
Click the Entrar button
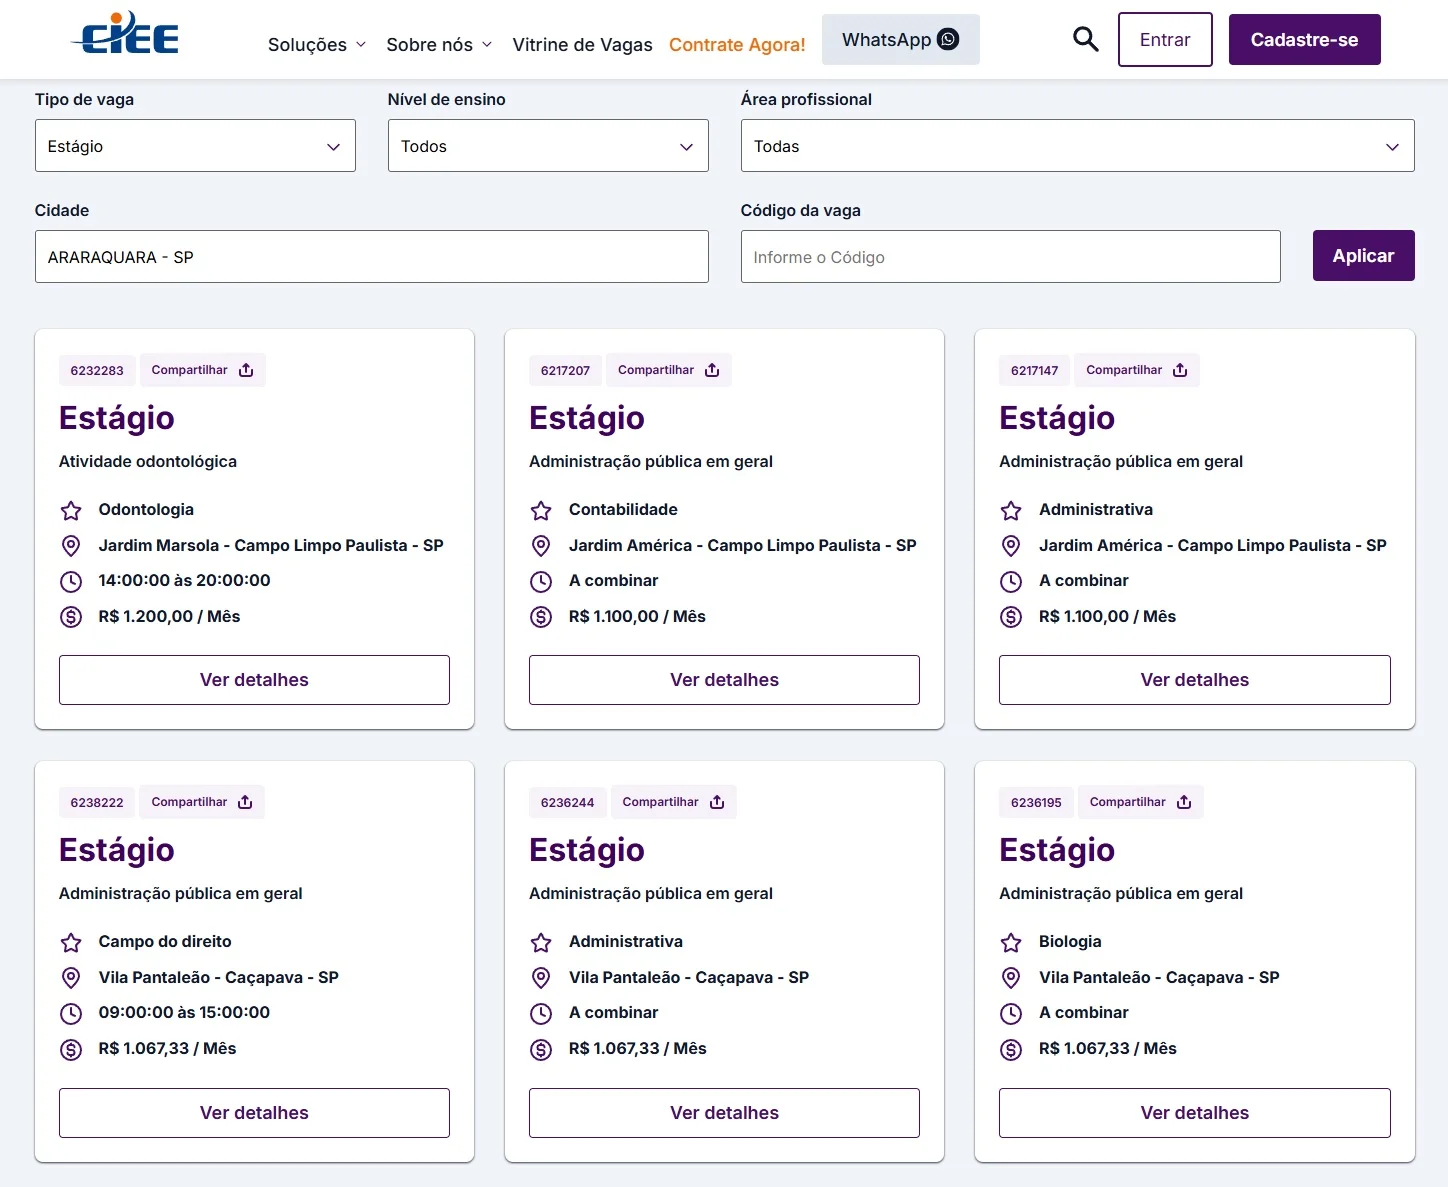(1165, 40)
